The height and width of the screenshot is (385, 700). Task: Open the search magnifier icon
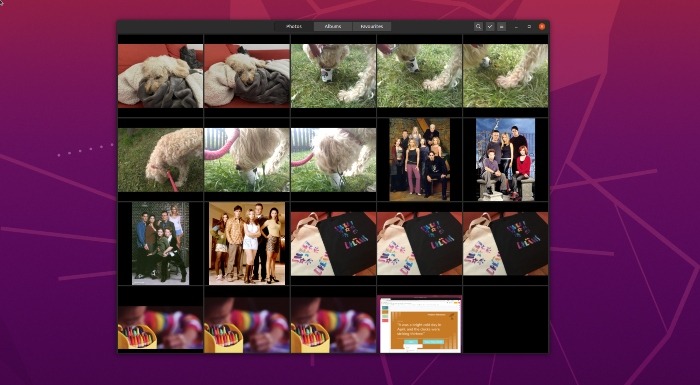pos(478,27)
